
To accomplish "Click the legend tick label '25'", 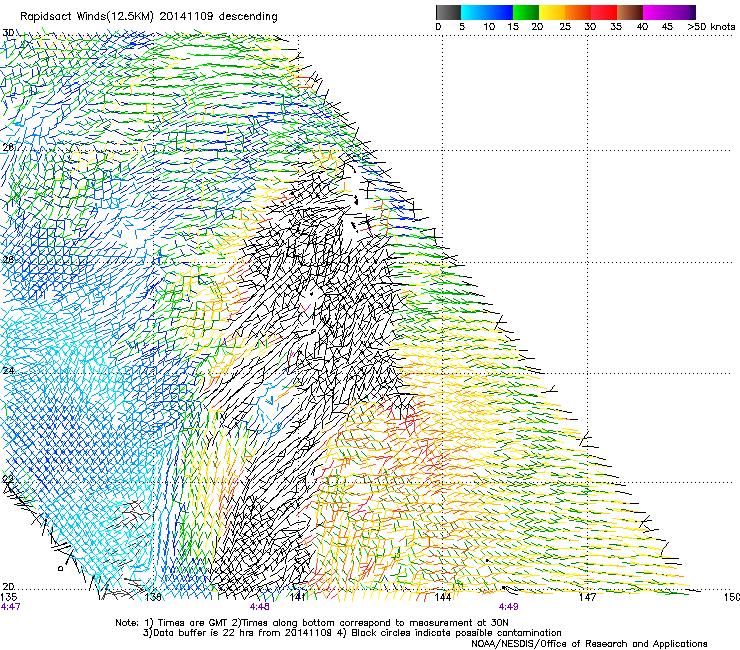I will tap(565, 27).
